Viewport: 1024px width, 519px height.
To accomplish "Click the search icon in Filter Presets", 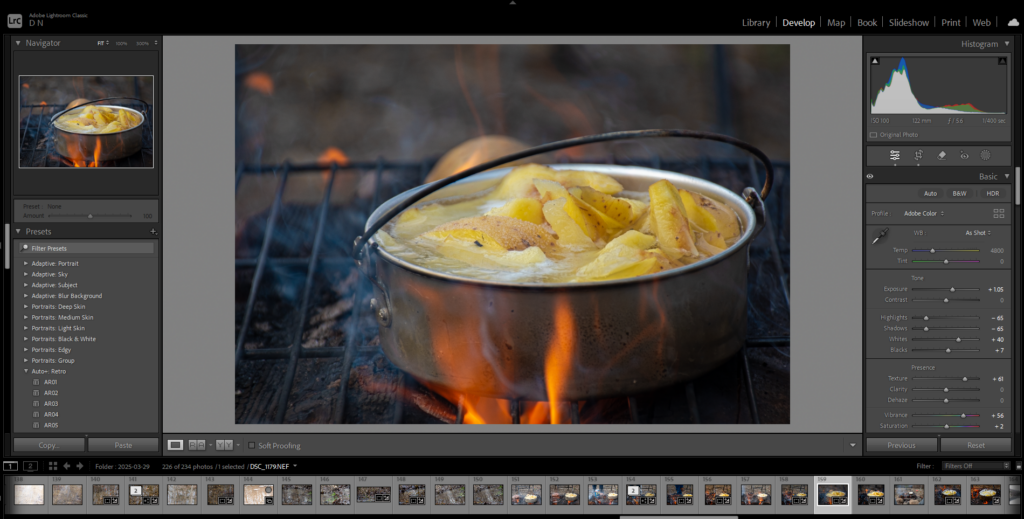I will point(24,248).
